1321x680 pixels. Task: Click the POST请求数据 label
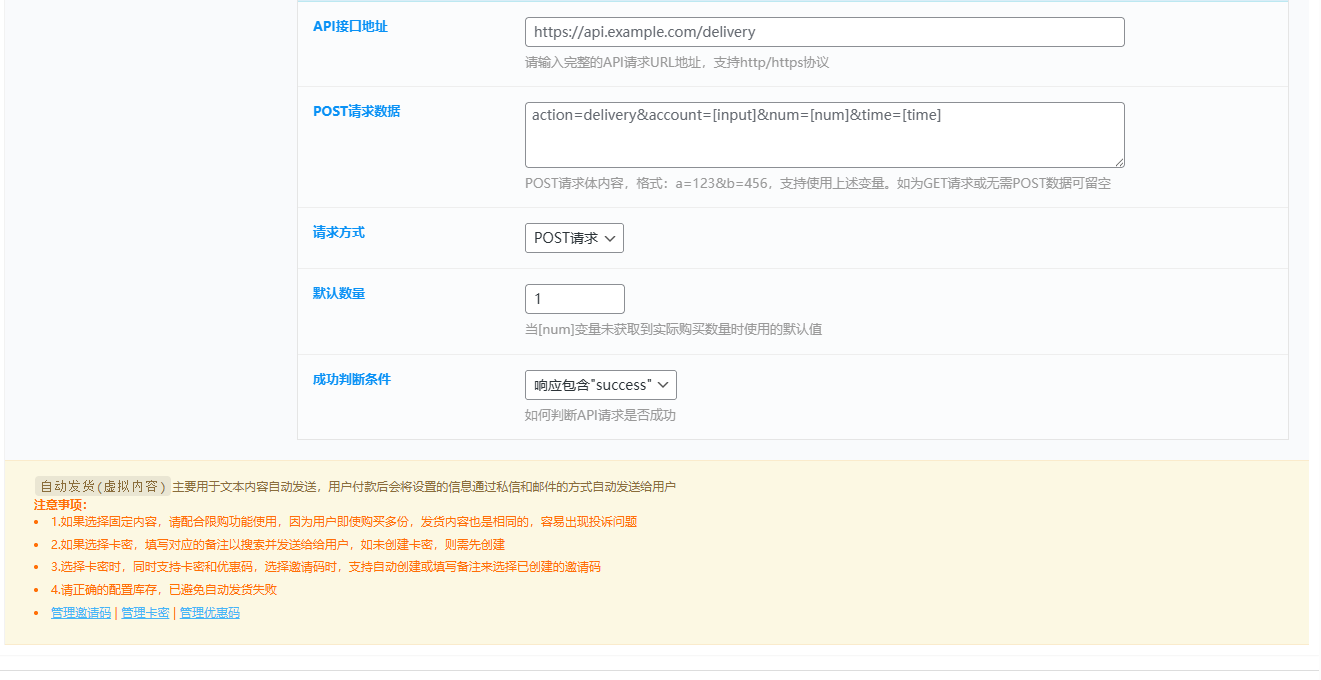click(x=356, y=111)
